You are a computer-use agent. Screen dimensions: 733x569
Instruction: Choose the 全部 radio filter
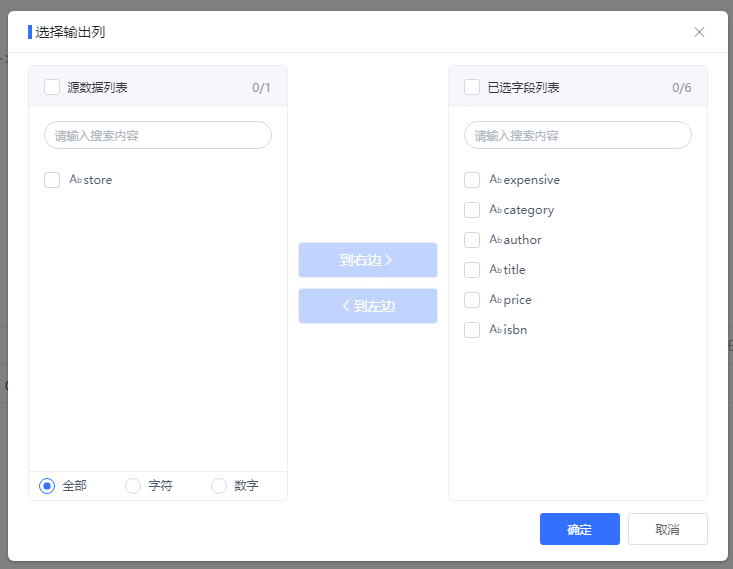click(x=47, y=486)
